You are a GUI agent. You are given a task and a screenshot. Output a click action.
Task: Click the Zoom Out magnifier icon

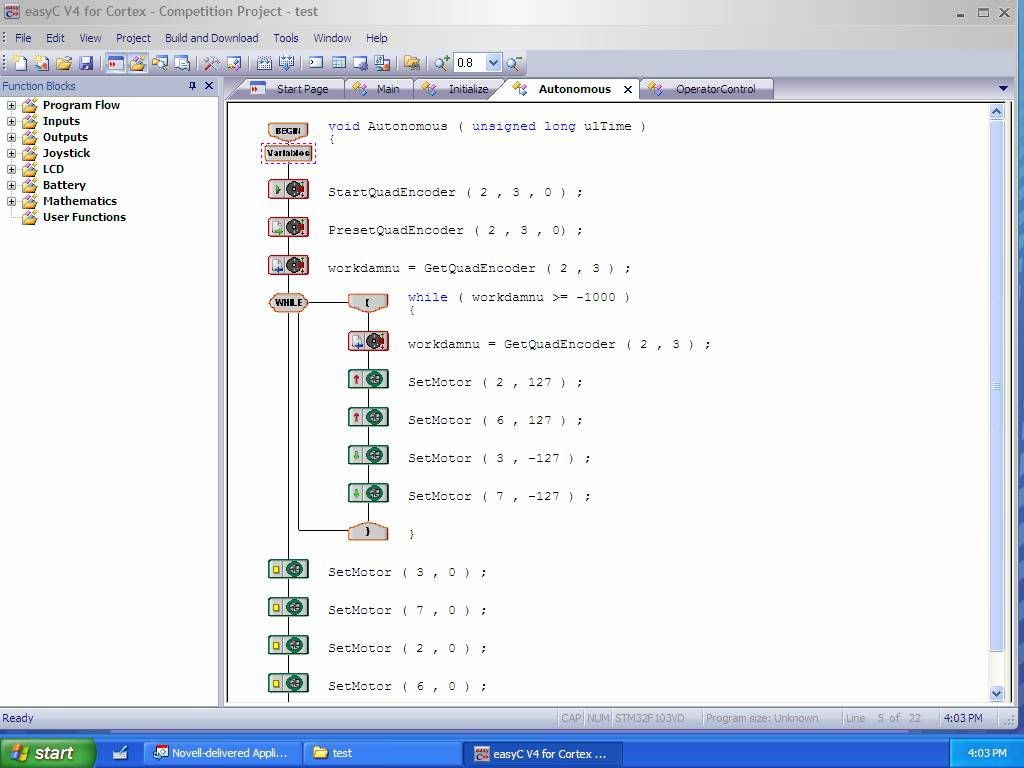(x=514, y=63)
